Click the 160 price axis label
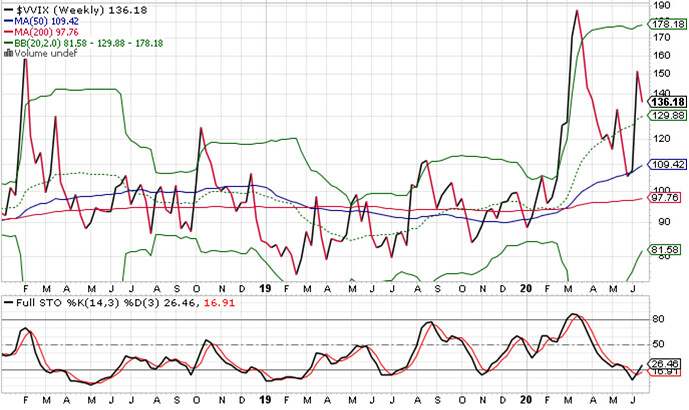689x410 pixels. pyautogui.click(x=662, y=55)
